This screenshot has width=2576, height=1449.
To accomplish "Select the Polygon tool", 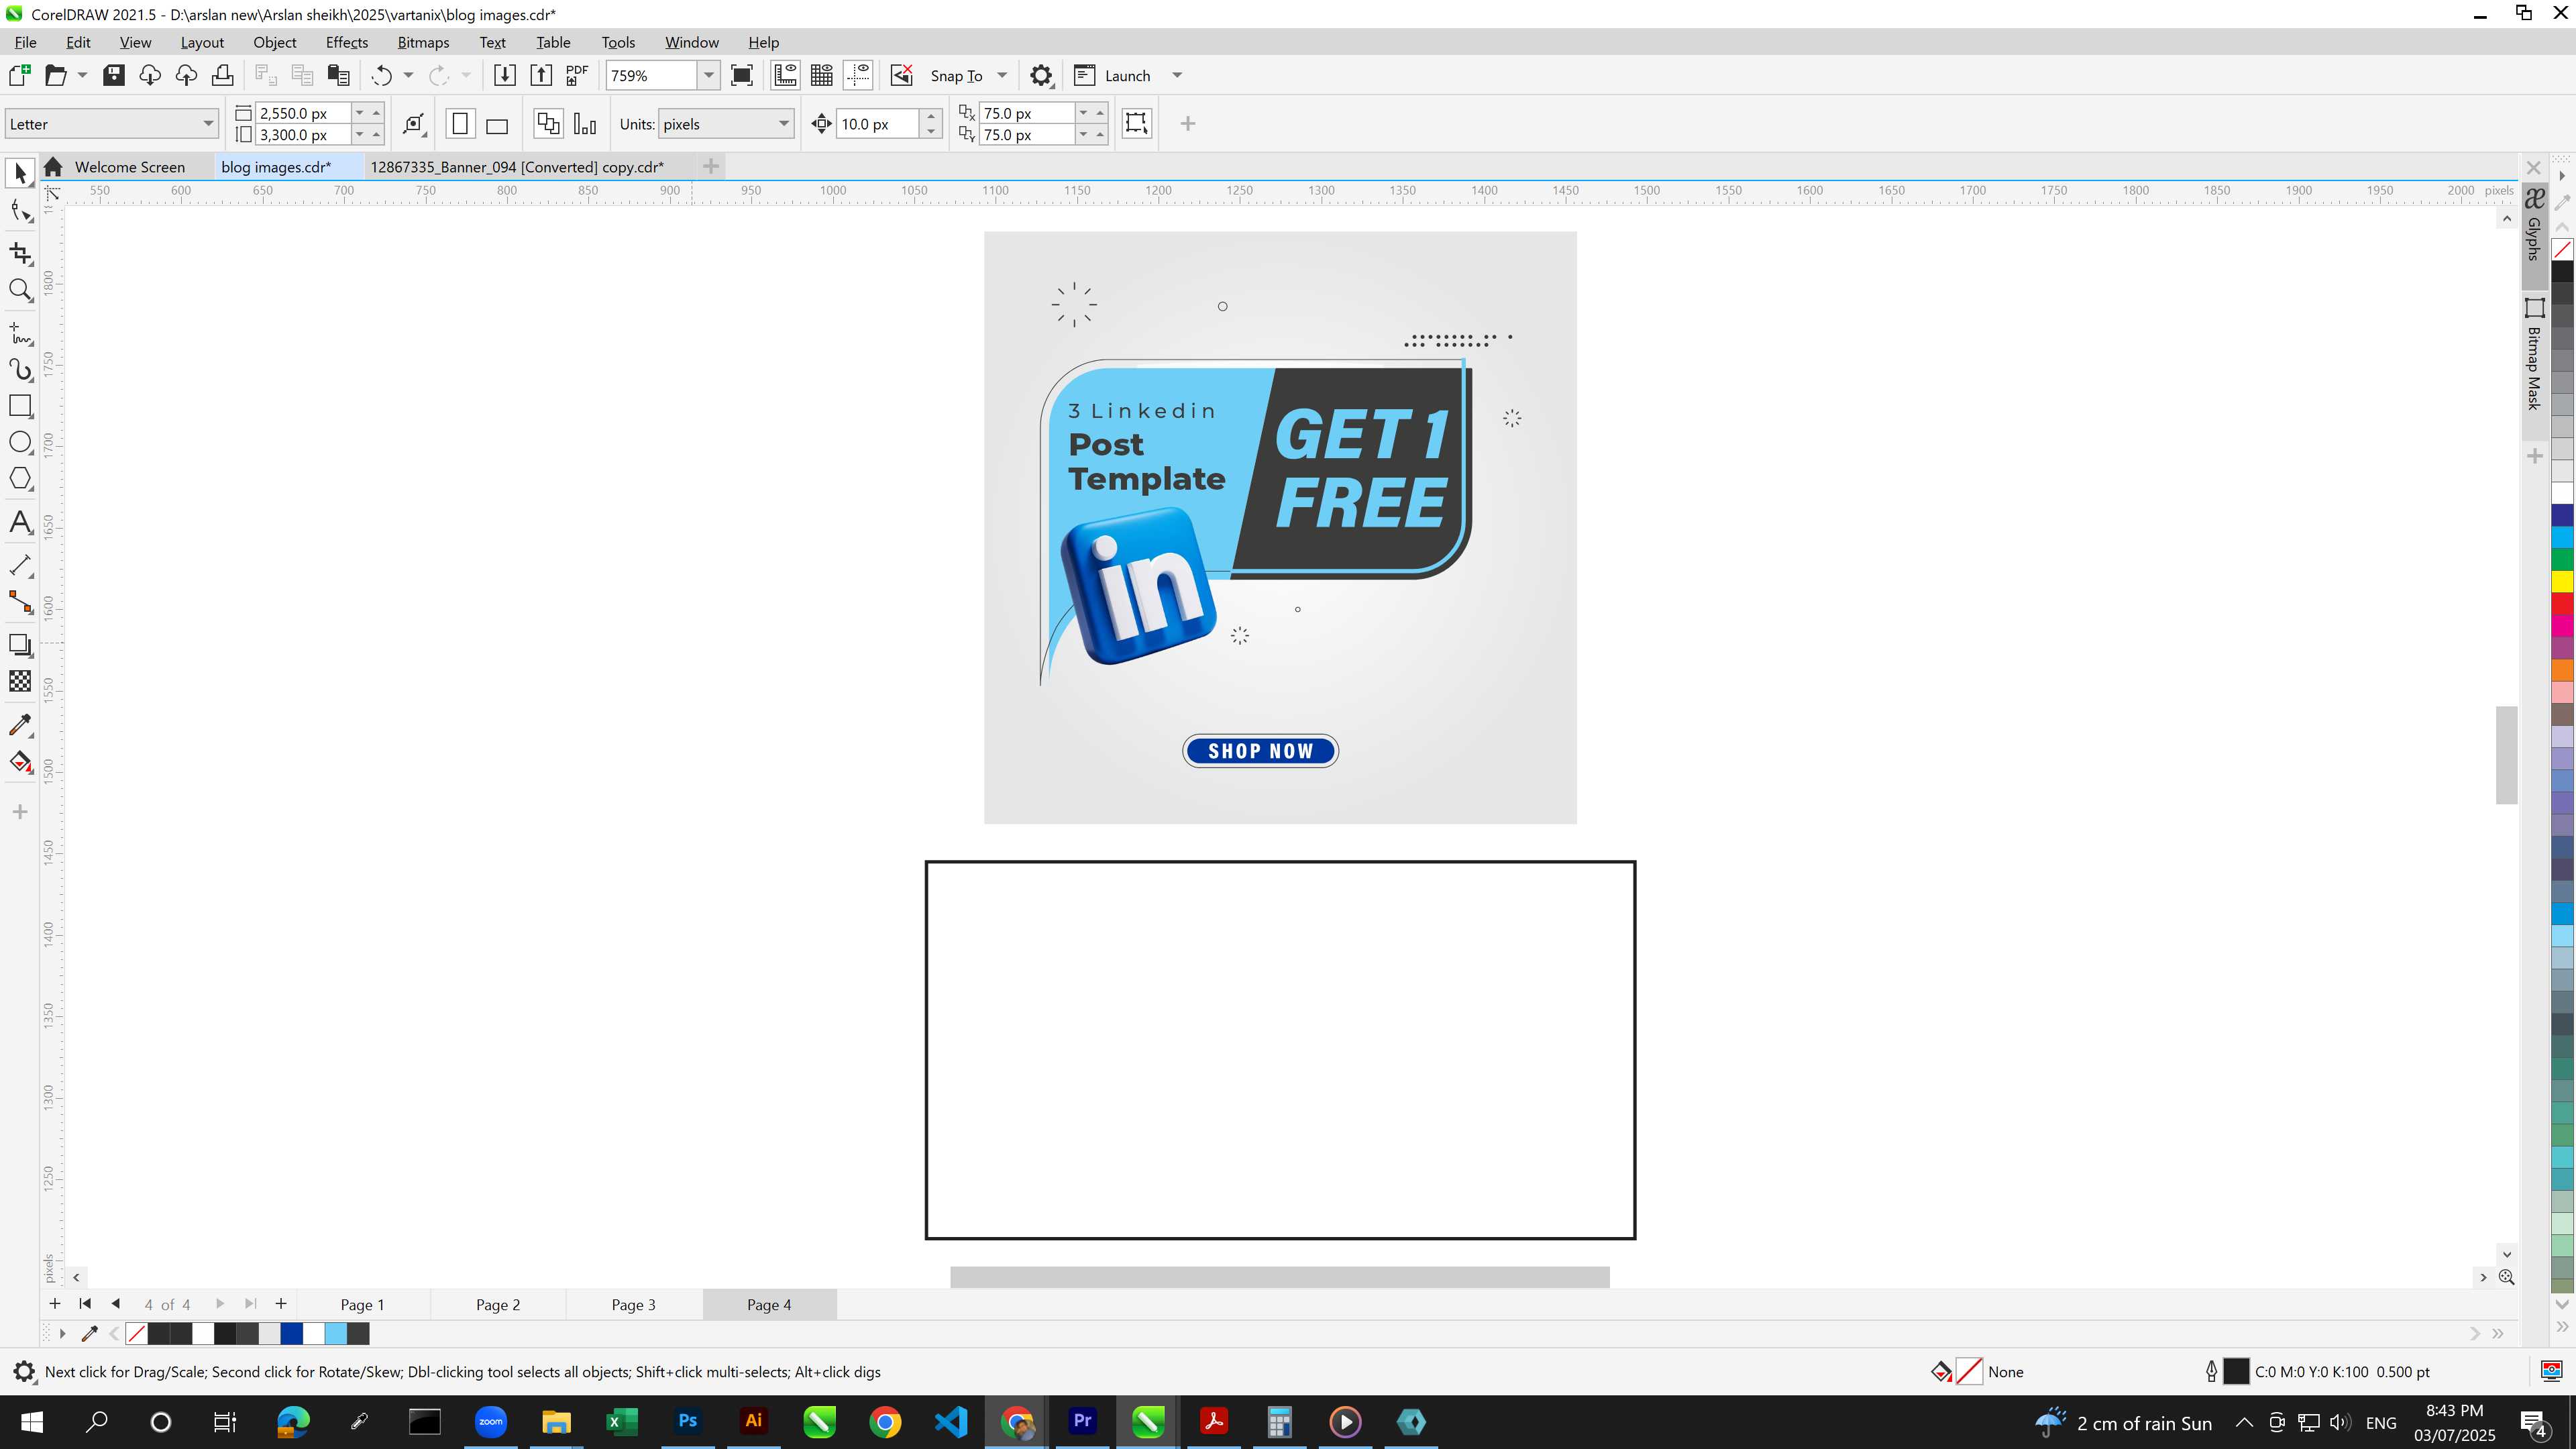I will [x=20, y=479].
